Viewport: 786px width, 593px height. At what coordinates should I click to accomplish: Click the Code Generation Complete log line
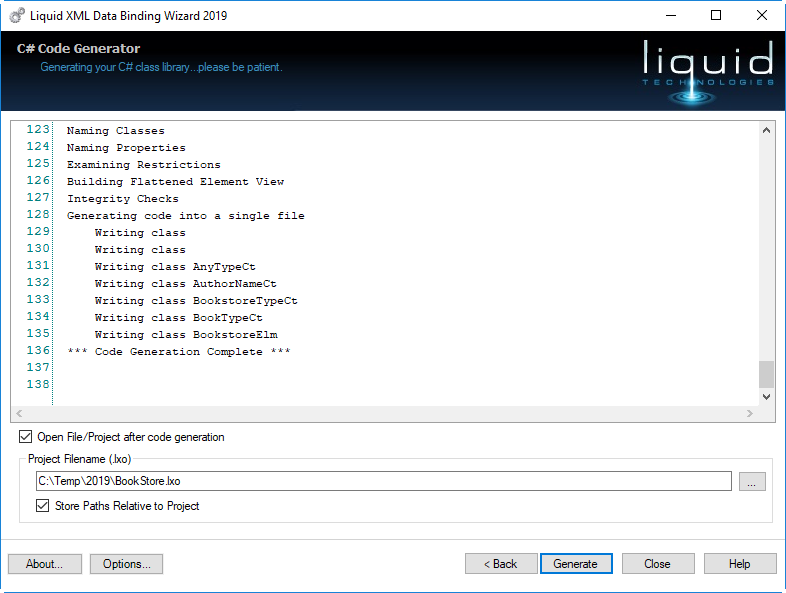tap(178, 352)
